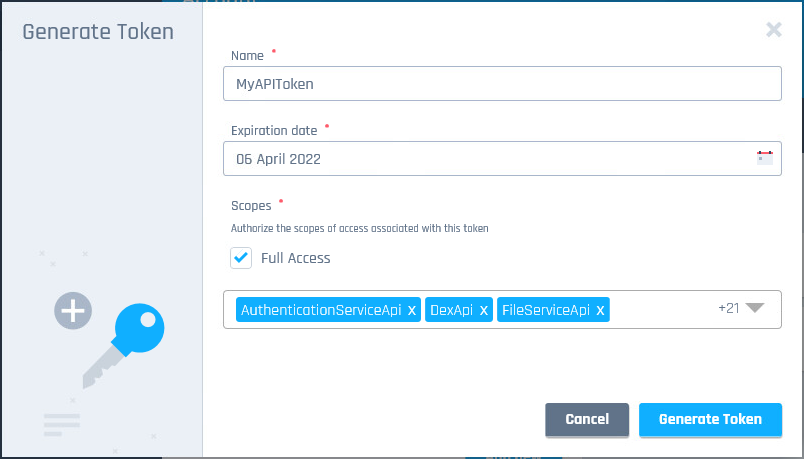Image resolution: width=804 pixels, height=459 pixels.
Task: Remove the AuthenticationServiceApi scope tag
Action: point(412,311)
